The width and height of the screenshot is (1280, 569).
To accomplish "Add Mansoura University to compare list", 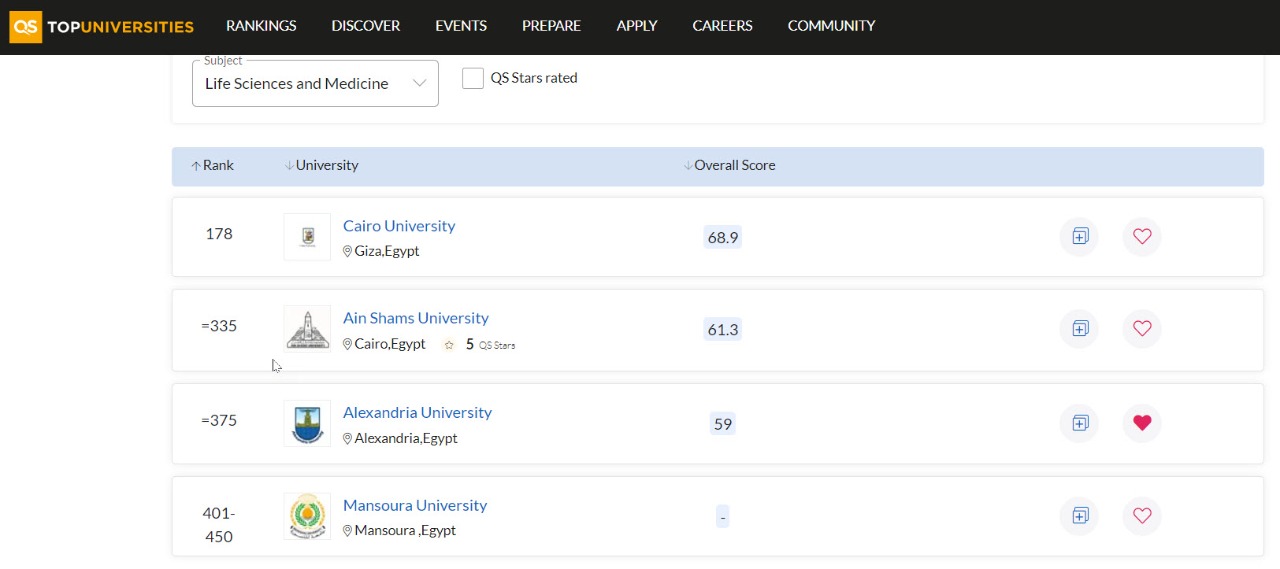I will click(x=1080, y=516).
